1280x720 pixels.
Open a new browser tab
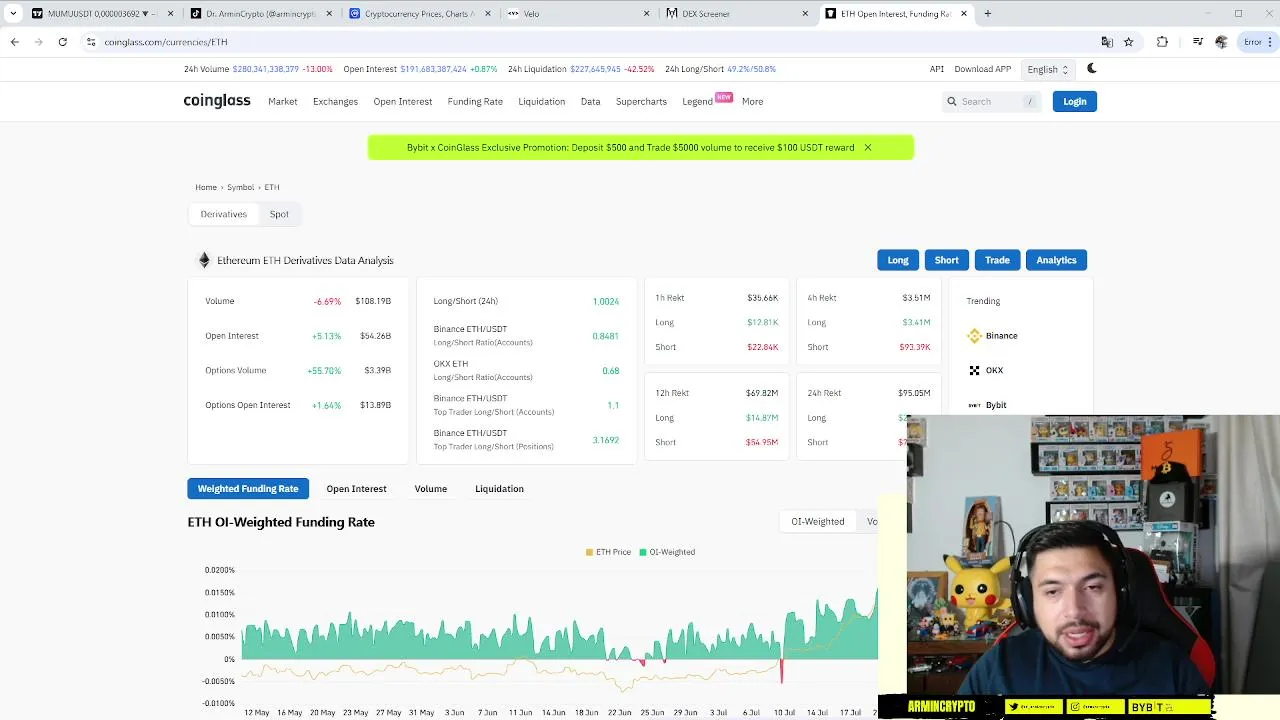pos(987,14)
